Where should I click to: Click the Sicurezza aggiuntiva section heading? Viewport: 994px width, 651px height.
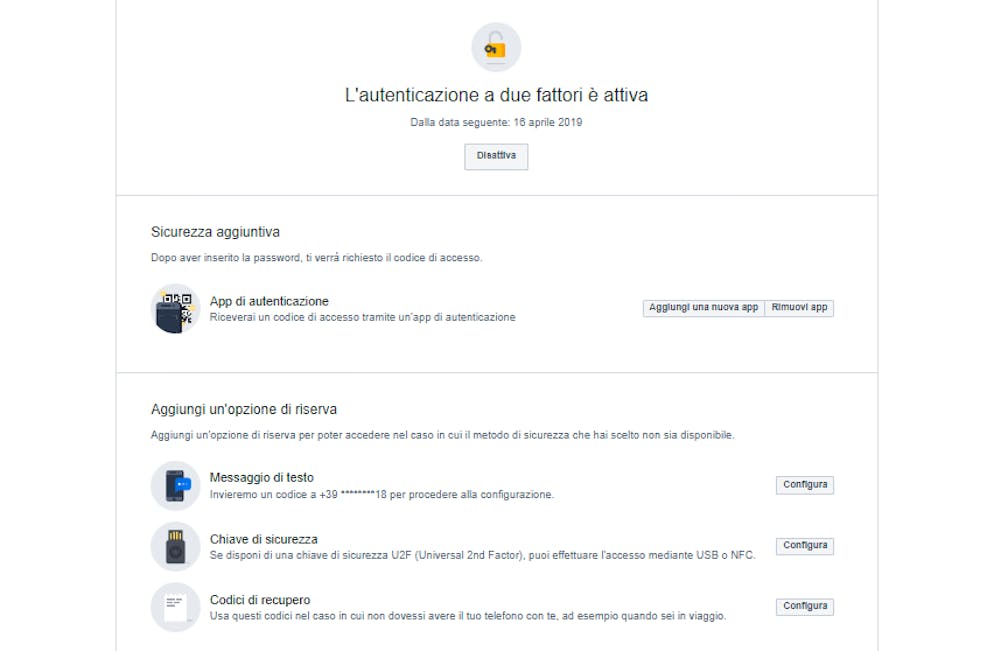pyautogui.click(x=215, y=232)
